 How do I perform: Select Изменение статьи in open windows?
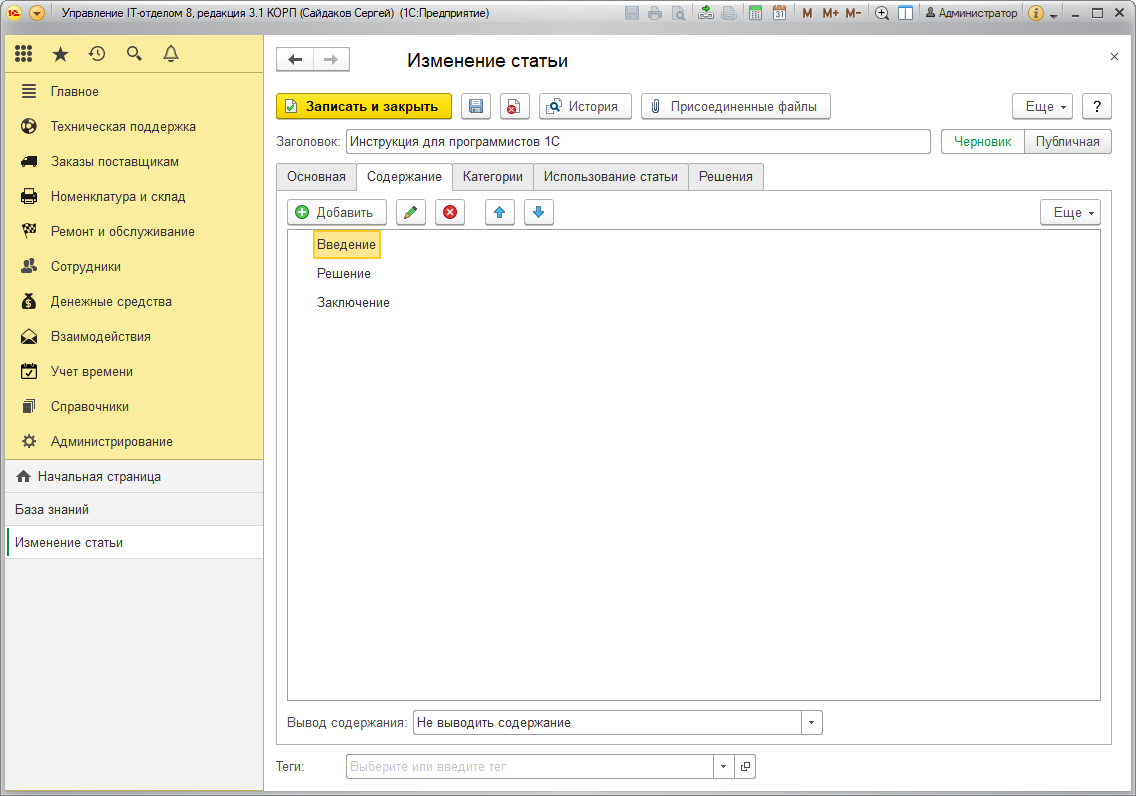click(x=134, y=542)
